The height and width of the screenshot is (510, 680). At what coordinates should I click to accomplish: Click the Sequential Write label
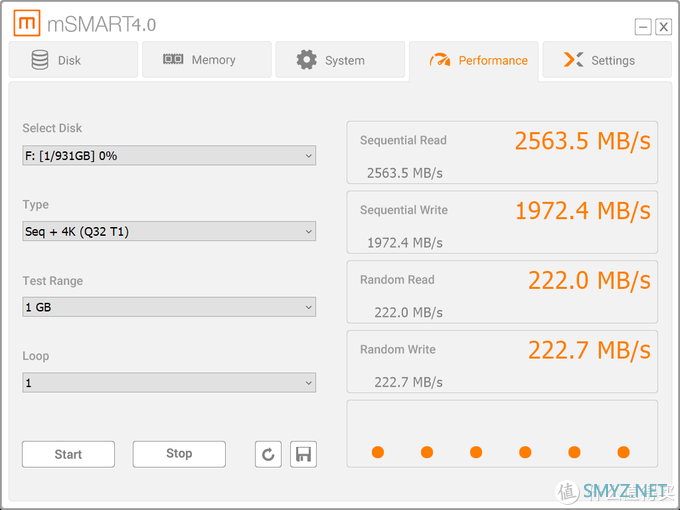[404, 210]
